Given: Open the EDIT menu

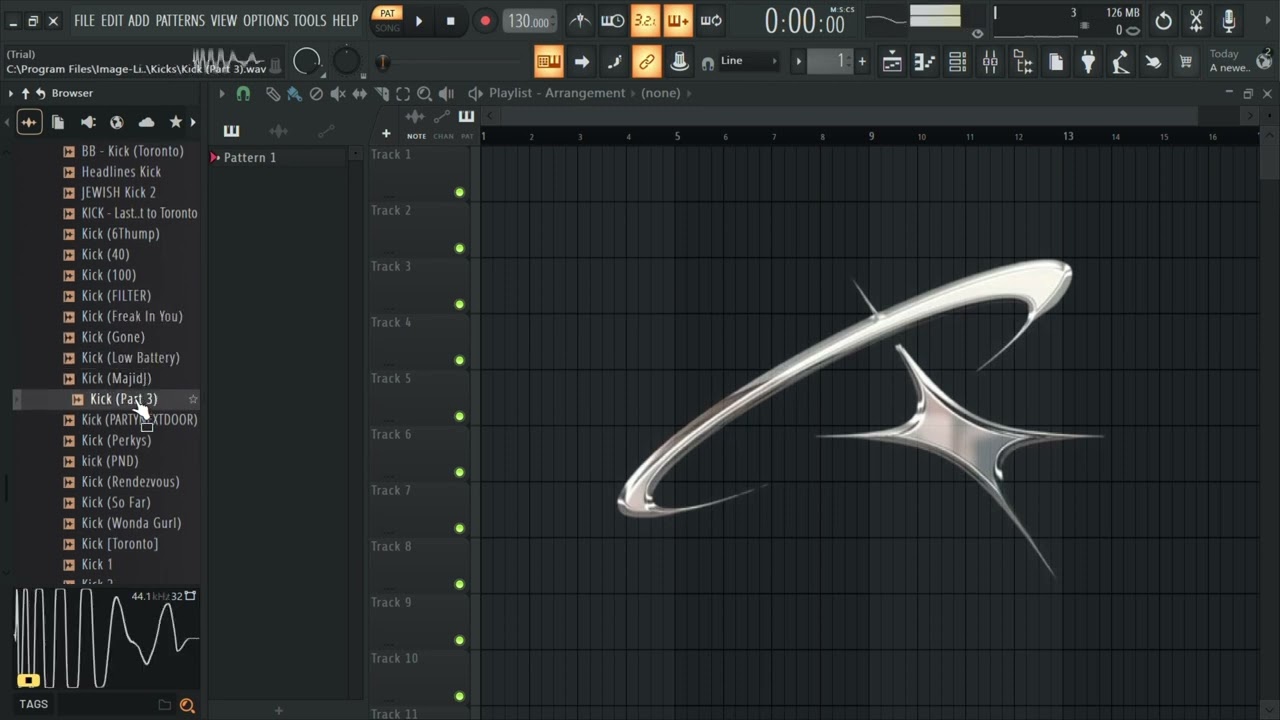Looking at the screenshot, I should pyautogui.click(x=112, y=20).
